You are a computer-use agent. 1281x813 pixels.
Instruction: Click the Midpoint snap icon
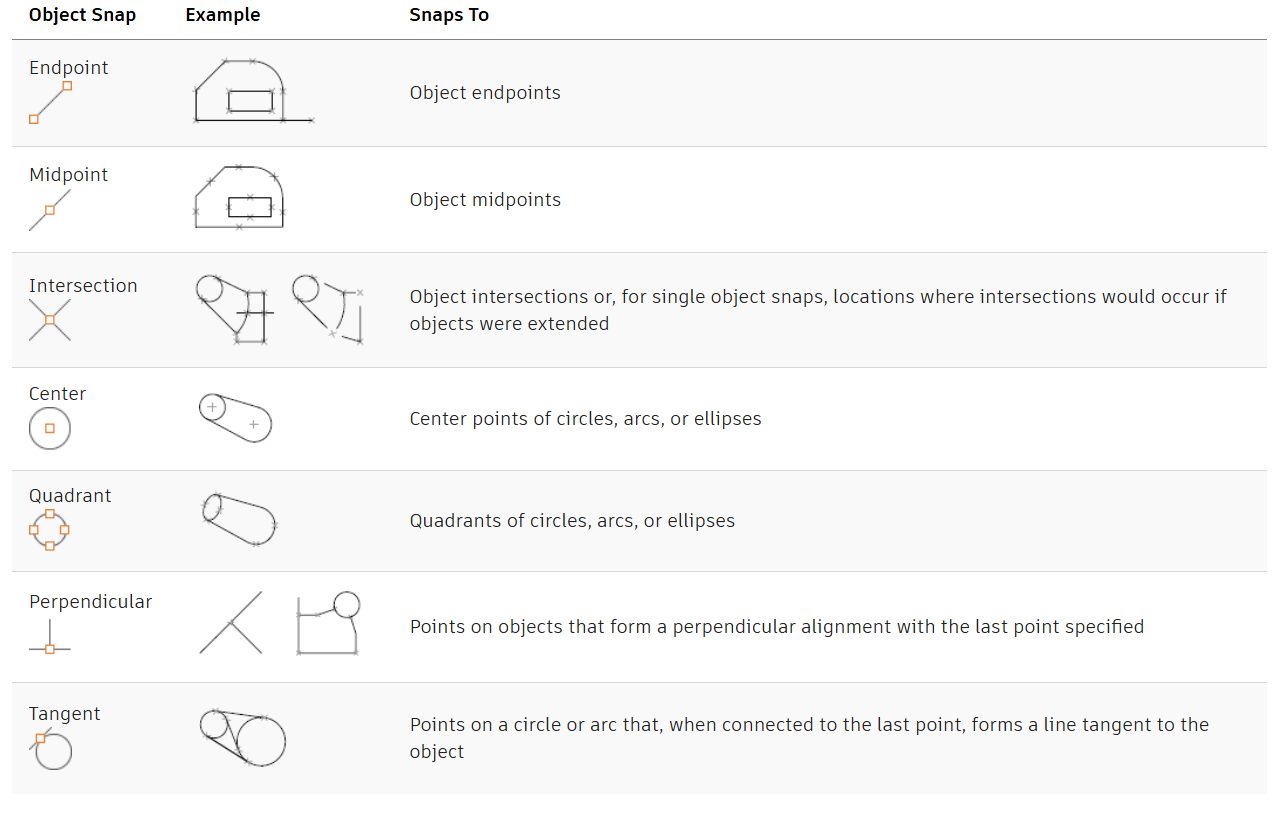click(x=50, y=210)
